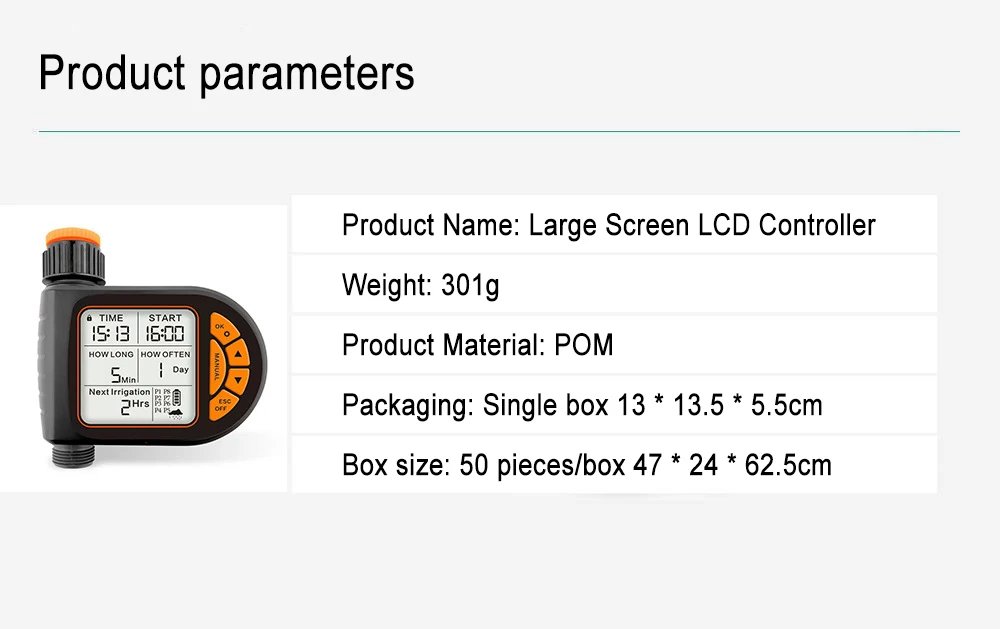Image resolution: width=1000 pixels, height=629 pixels.
Task: Click the P1–P8 program list
Action: (x=163, y=403)
